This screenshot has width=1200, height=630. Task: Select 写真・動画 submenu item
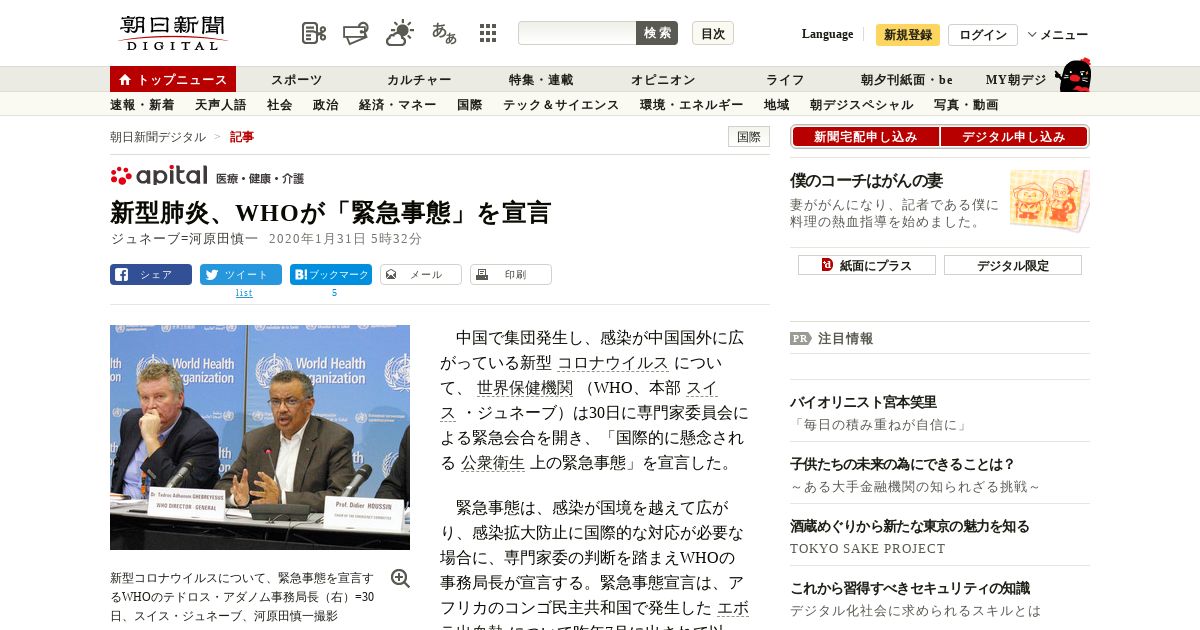(x=966, y=104)
